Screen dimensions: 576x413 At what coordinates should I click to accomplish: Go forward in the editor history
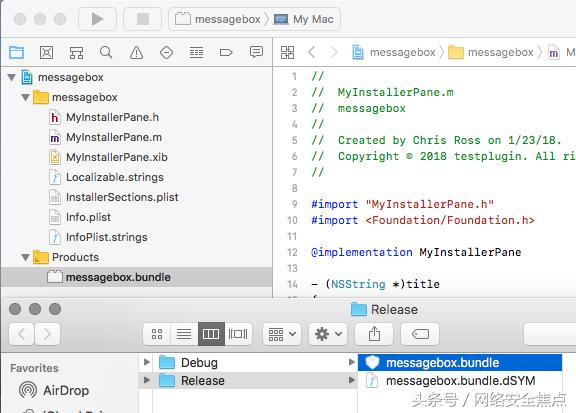coord(334,52)
